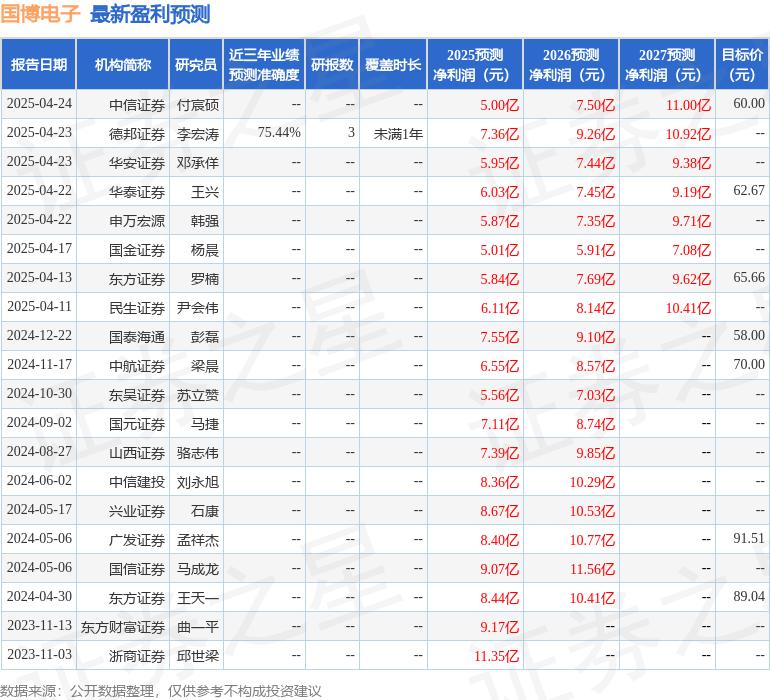Viewport: 770px width, 700px height.
Task: Click analyst name 付宸硕
Action: tap(197, 104)
